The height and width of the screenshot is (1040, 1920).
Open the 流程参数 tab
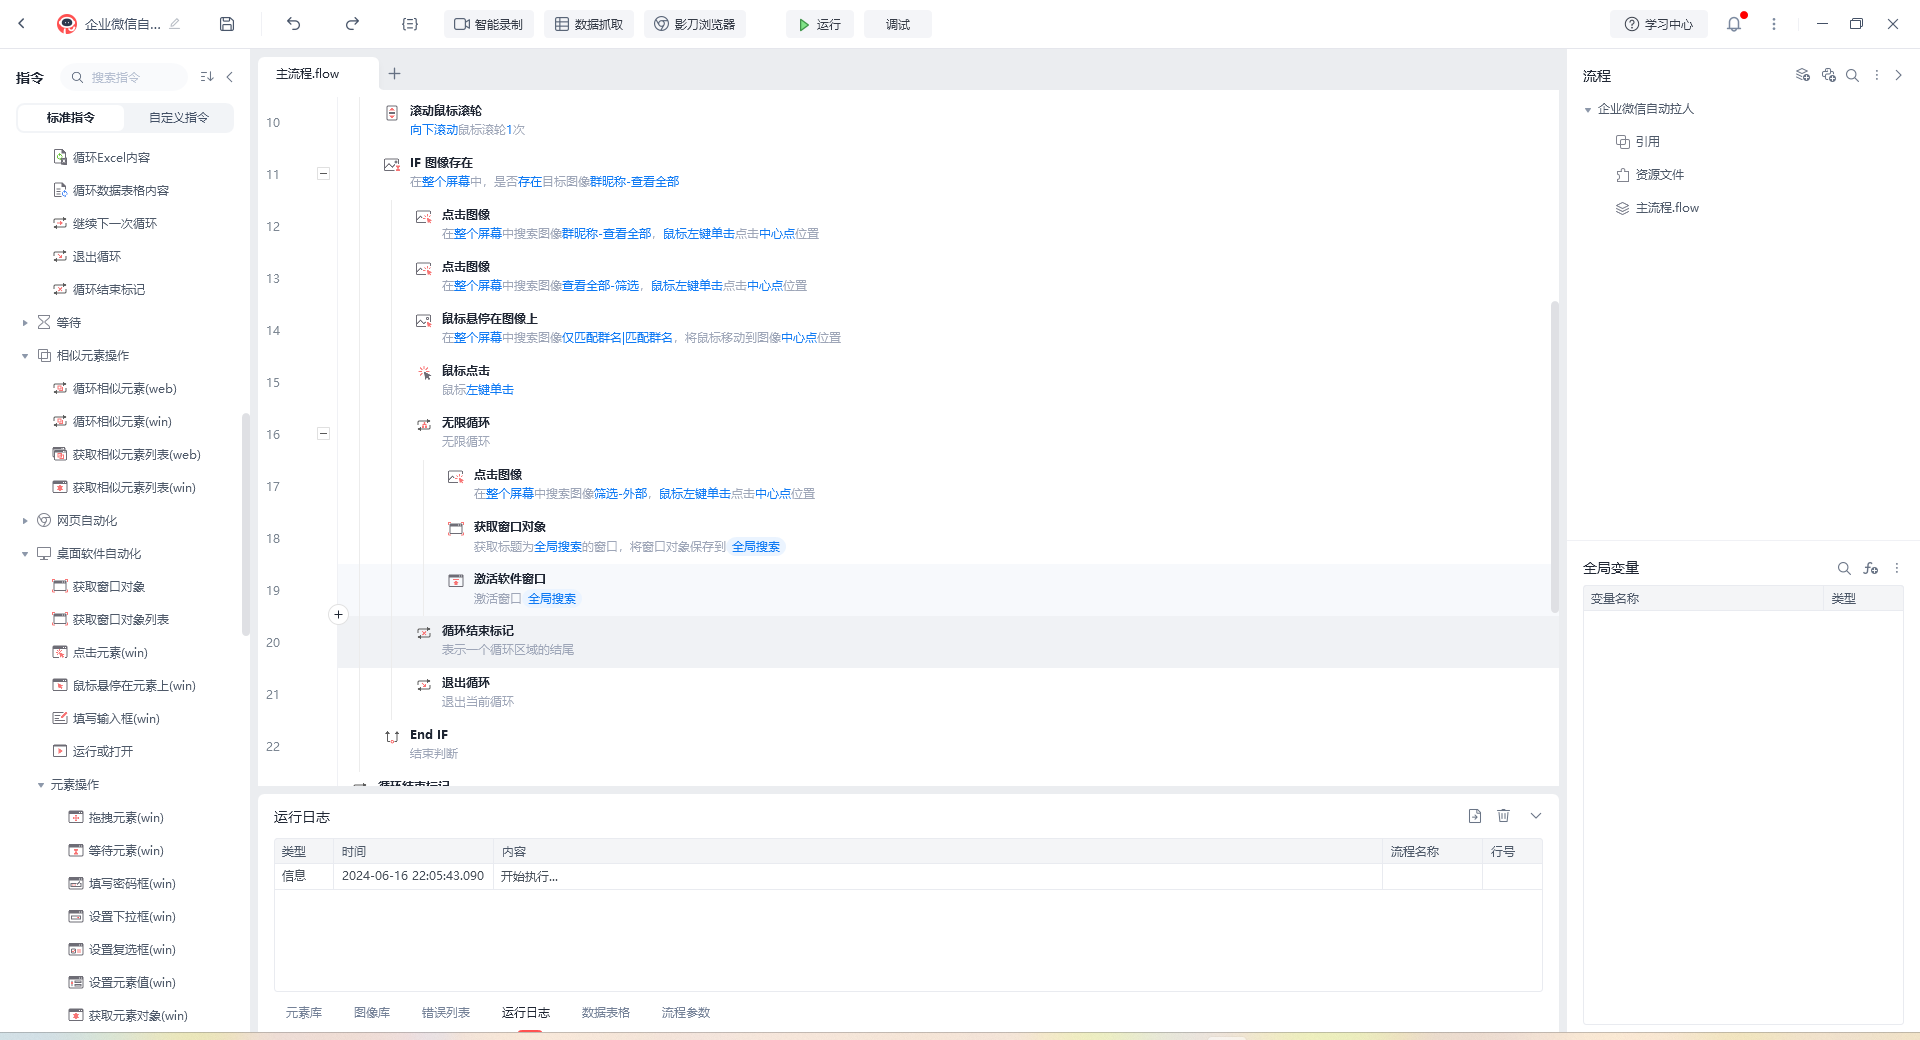(x=686, y=1013)
